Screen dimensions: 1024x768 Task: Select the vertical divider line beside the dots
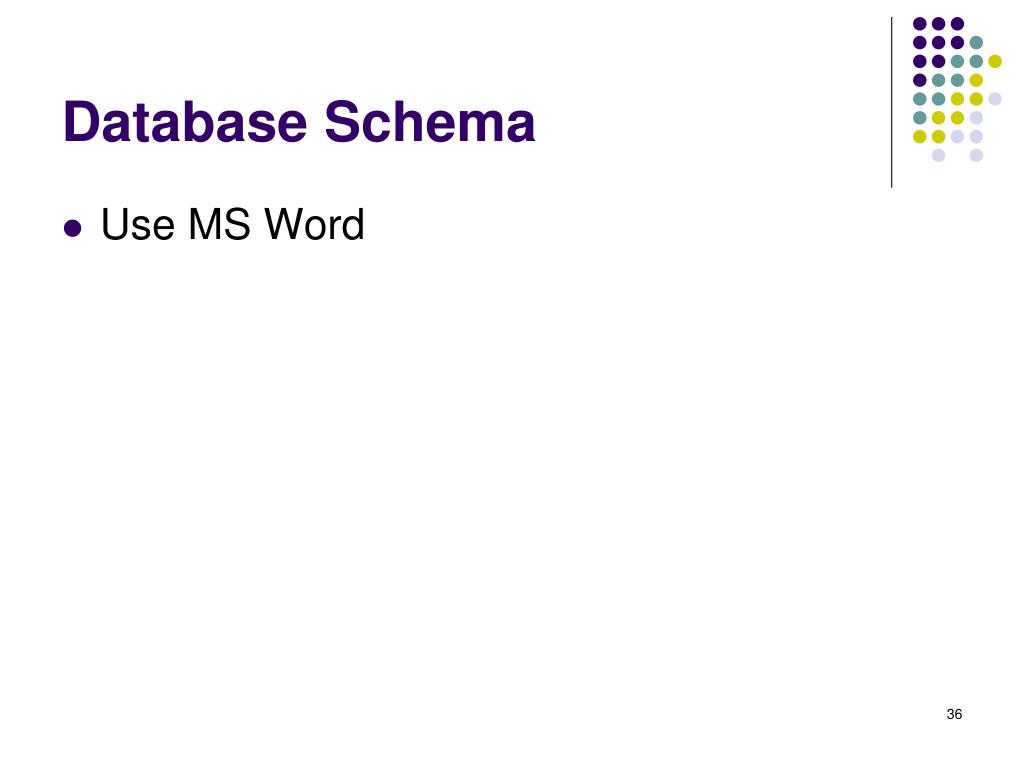(891, 103)
